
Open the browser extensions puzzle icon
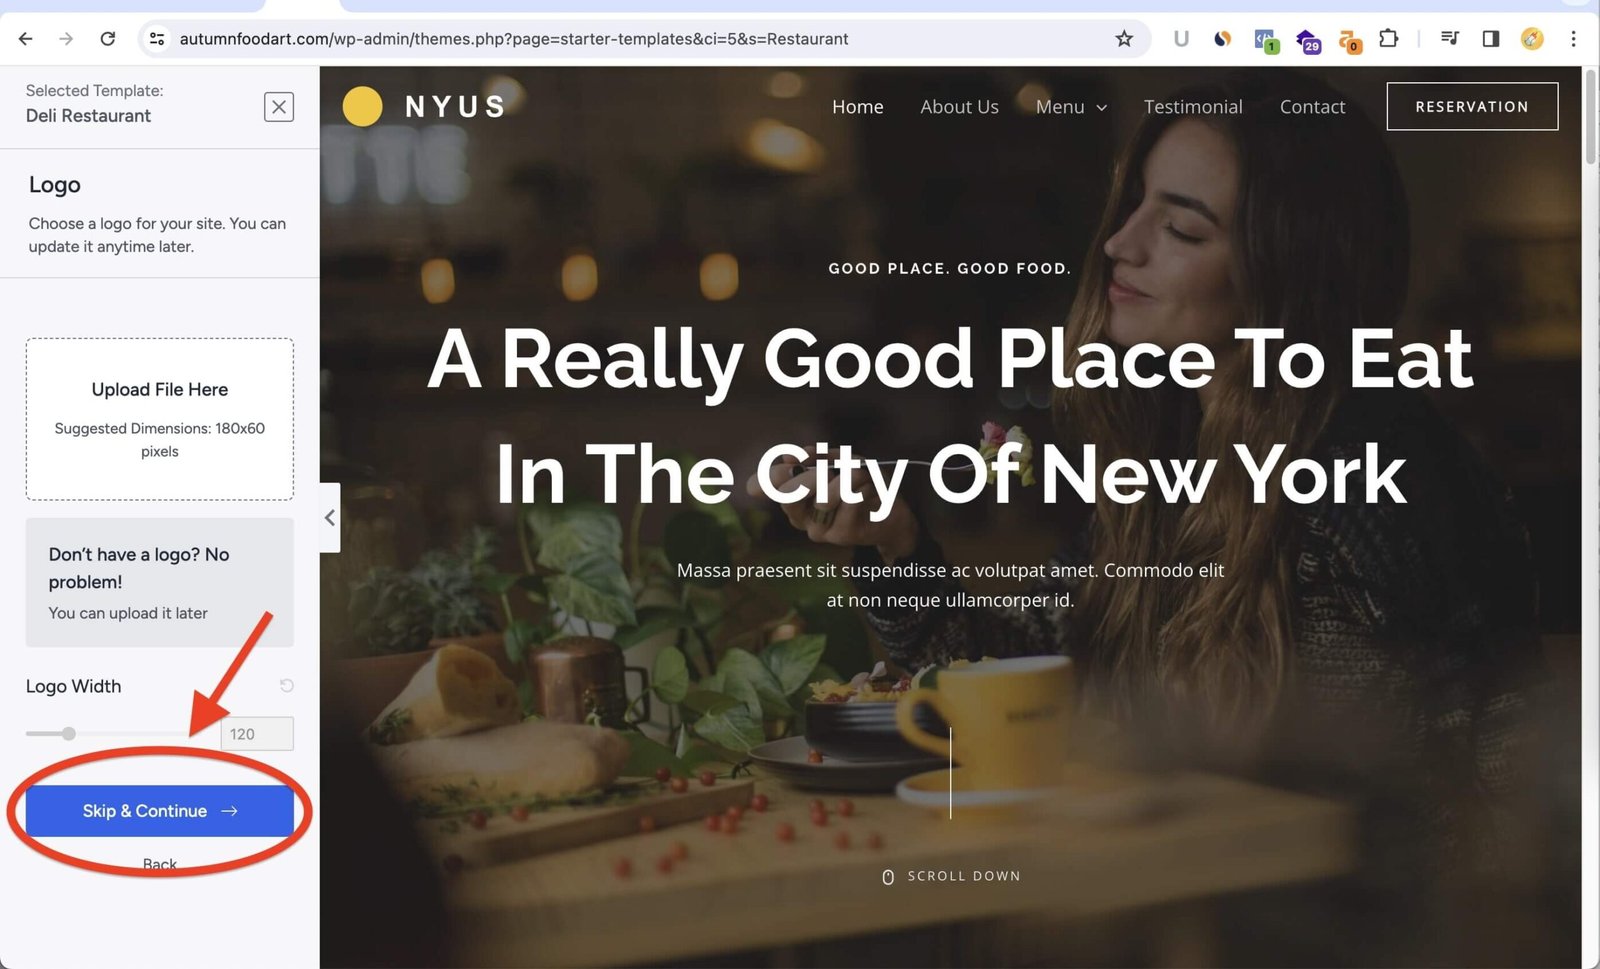[1389, 39]
